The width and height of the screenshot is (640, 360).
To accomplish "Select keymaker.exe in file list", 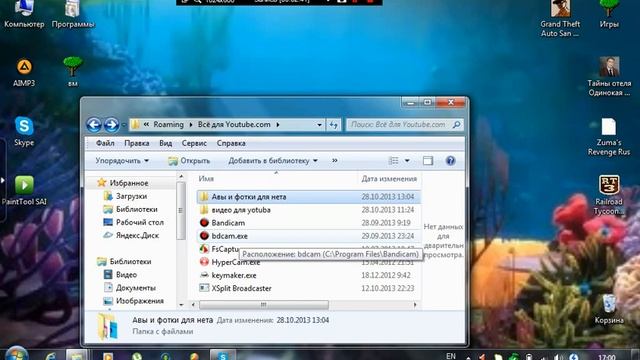I will [x=309, y=275].
